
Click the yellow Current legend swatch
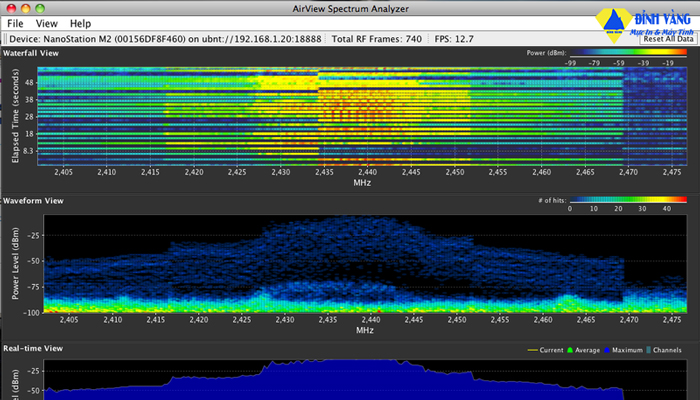point(533,350)
